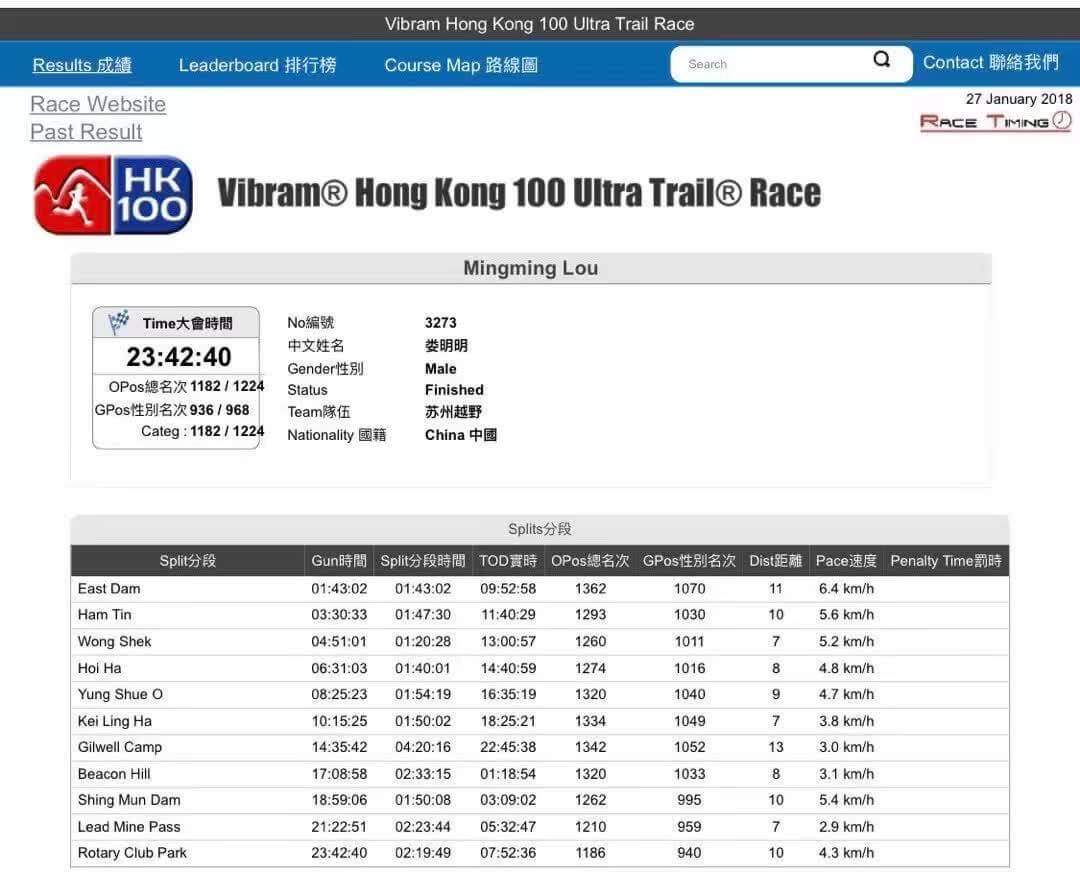Select the East Dam split row
The image size is (1080, 872).
(x=540, y=589)
